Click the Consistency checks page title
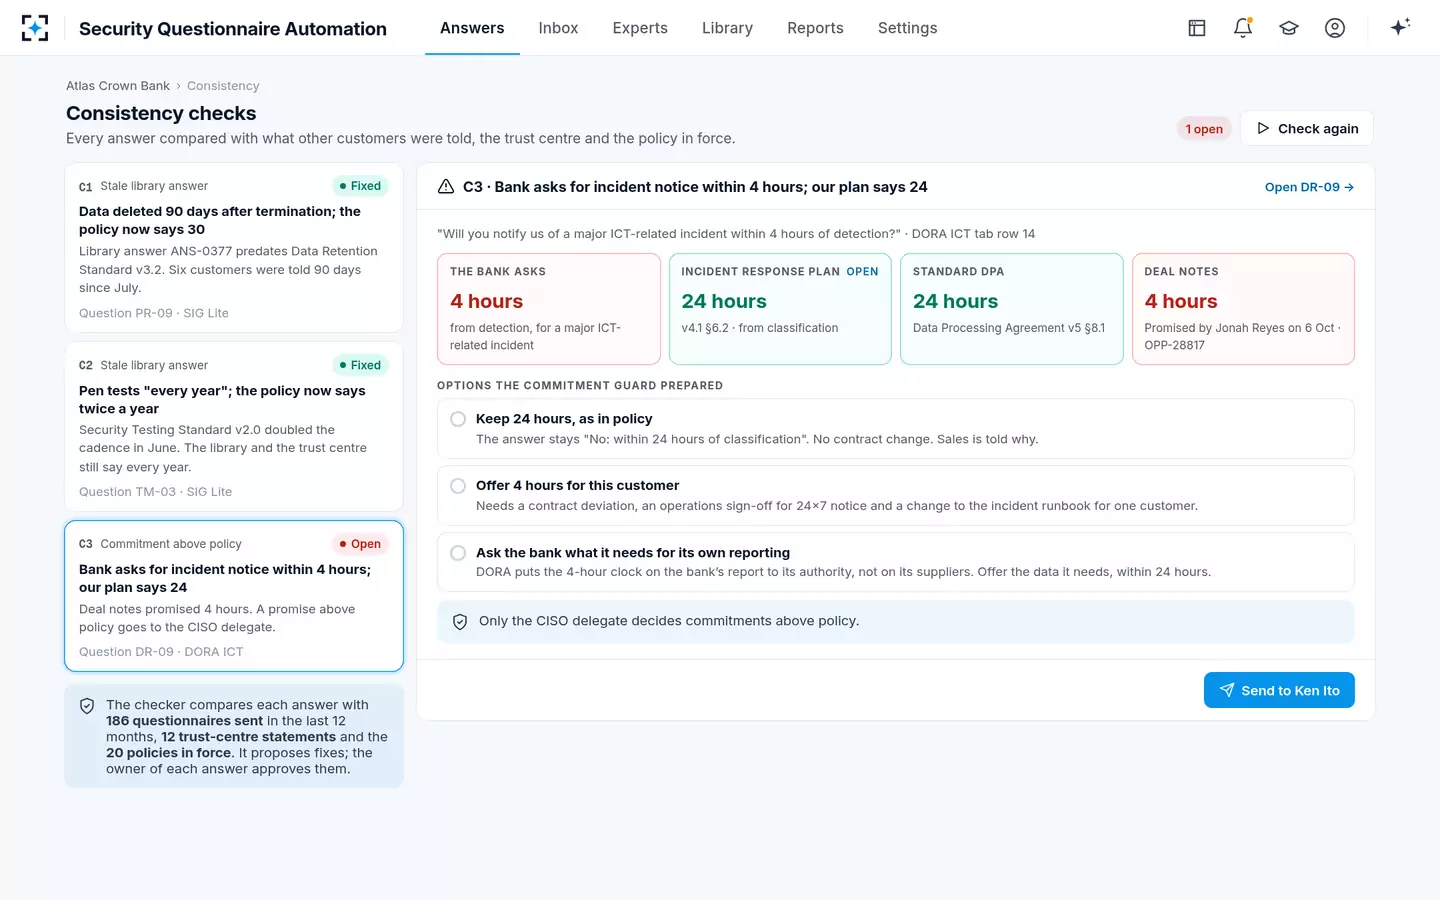 (161, 113)
